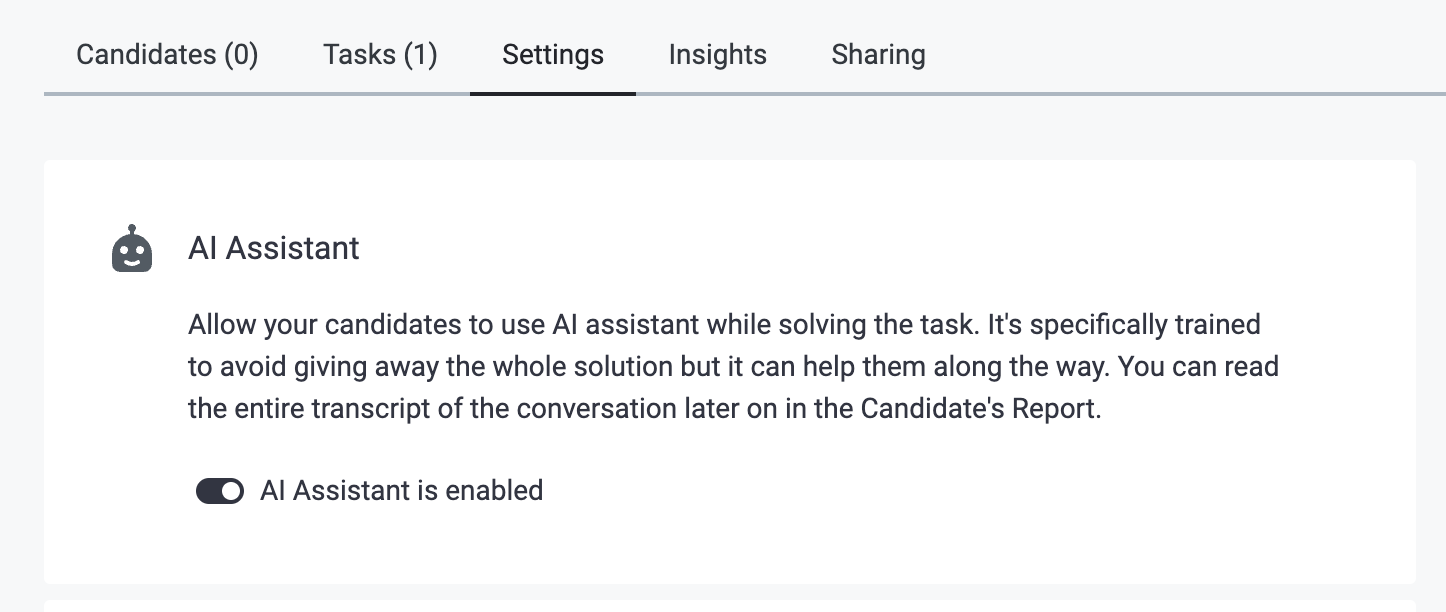Click the text 'AI Assistant is enabled'
This screenshot has height=612, width=1446.
point(400,490)
